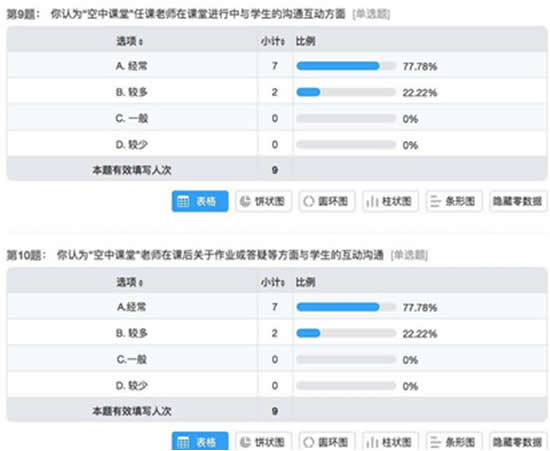
Task: Show question 9 as 条形图
Action: [454, 201]
